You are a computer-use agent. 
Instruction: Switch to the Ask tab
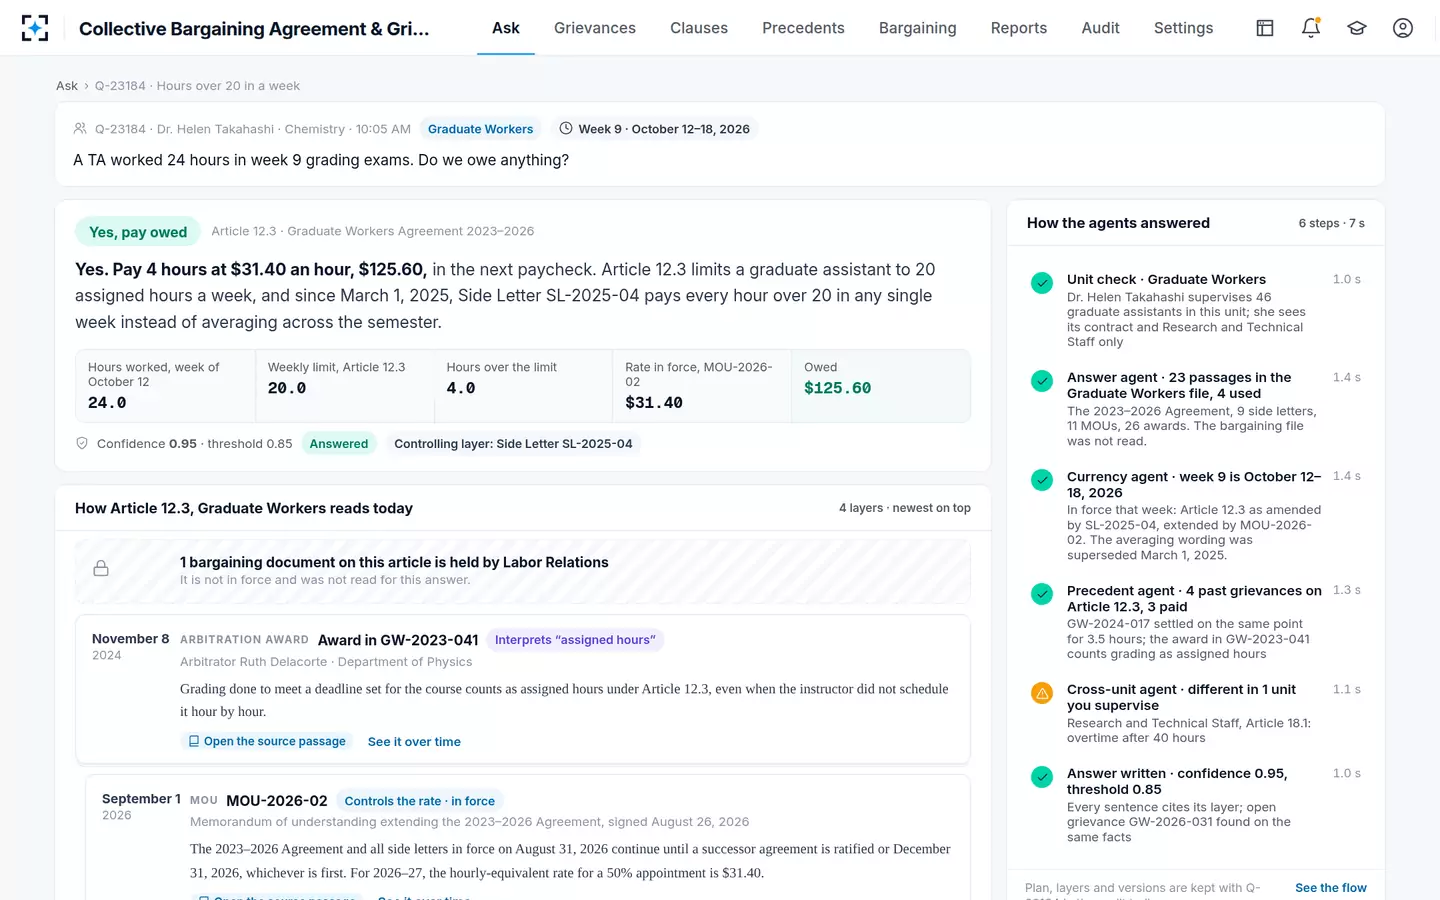(x=506, y=28)
